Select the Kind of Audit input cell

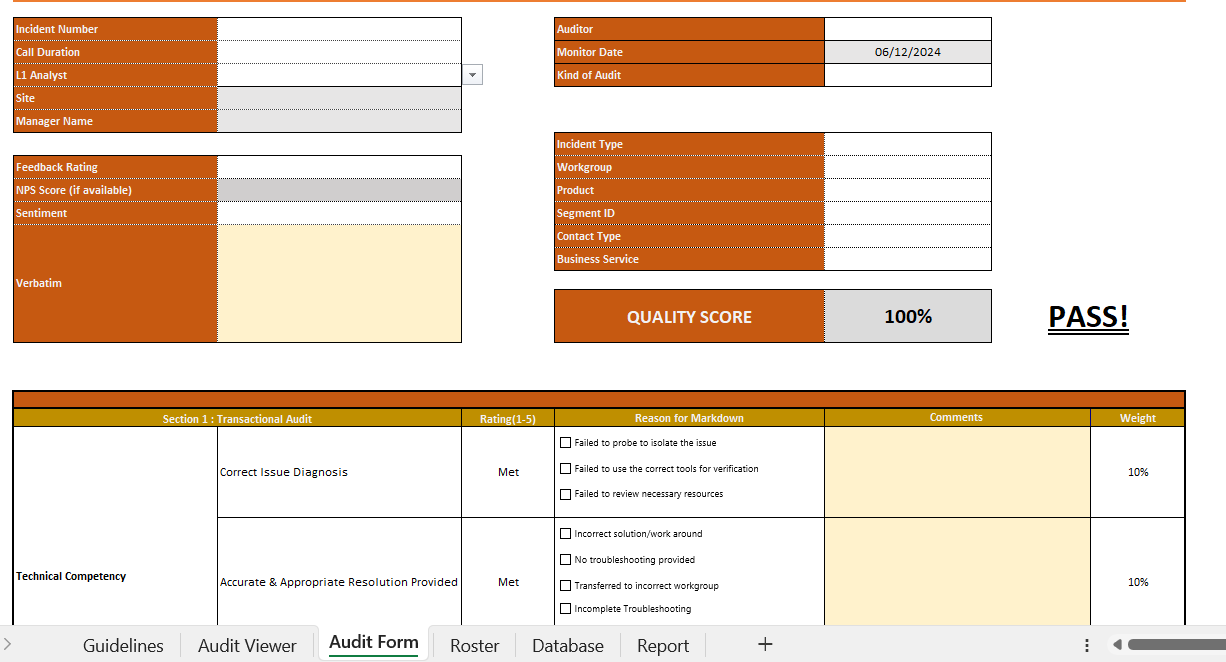pos(908,75)
